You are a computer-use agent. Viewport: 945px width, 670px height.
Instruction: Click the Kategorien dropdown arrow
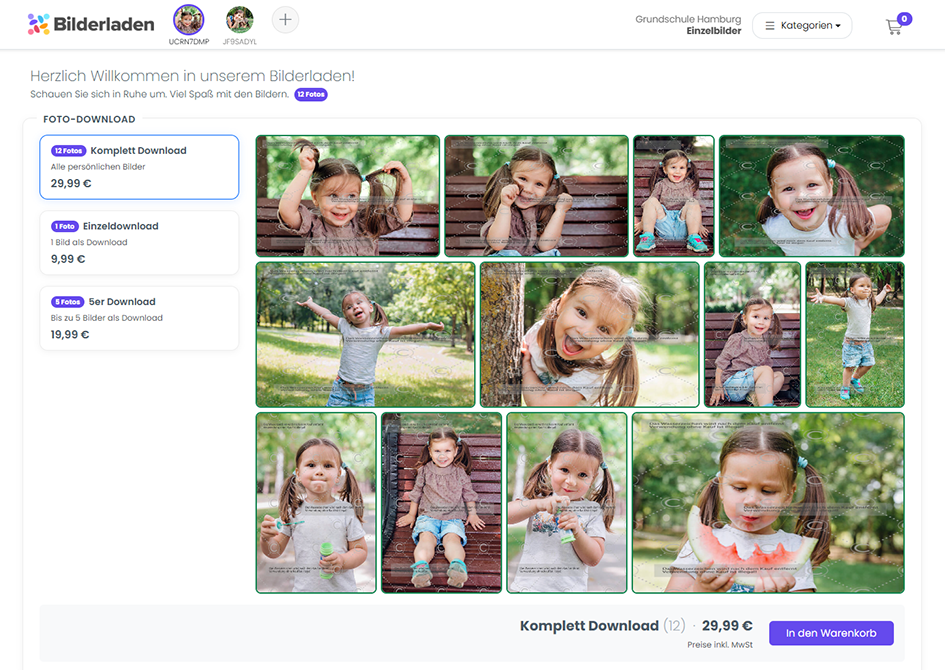(838, 26)
